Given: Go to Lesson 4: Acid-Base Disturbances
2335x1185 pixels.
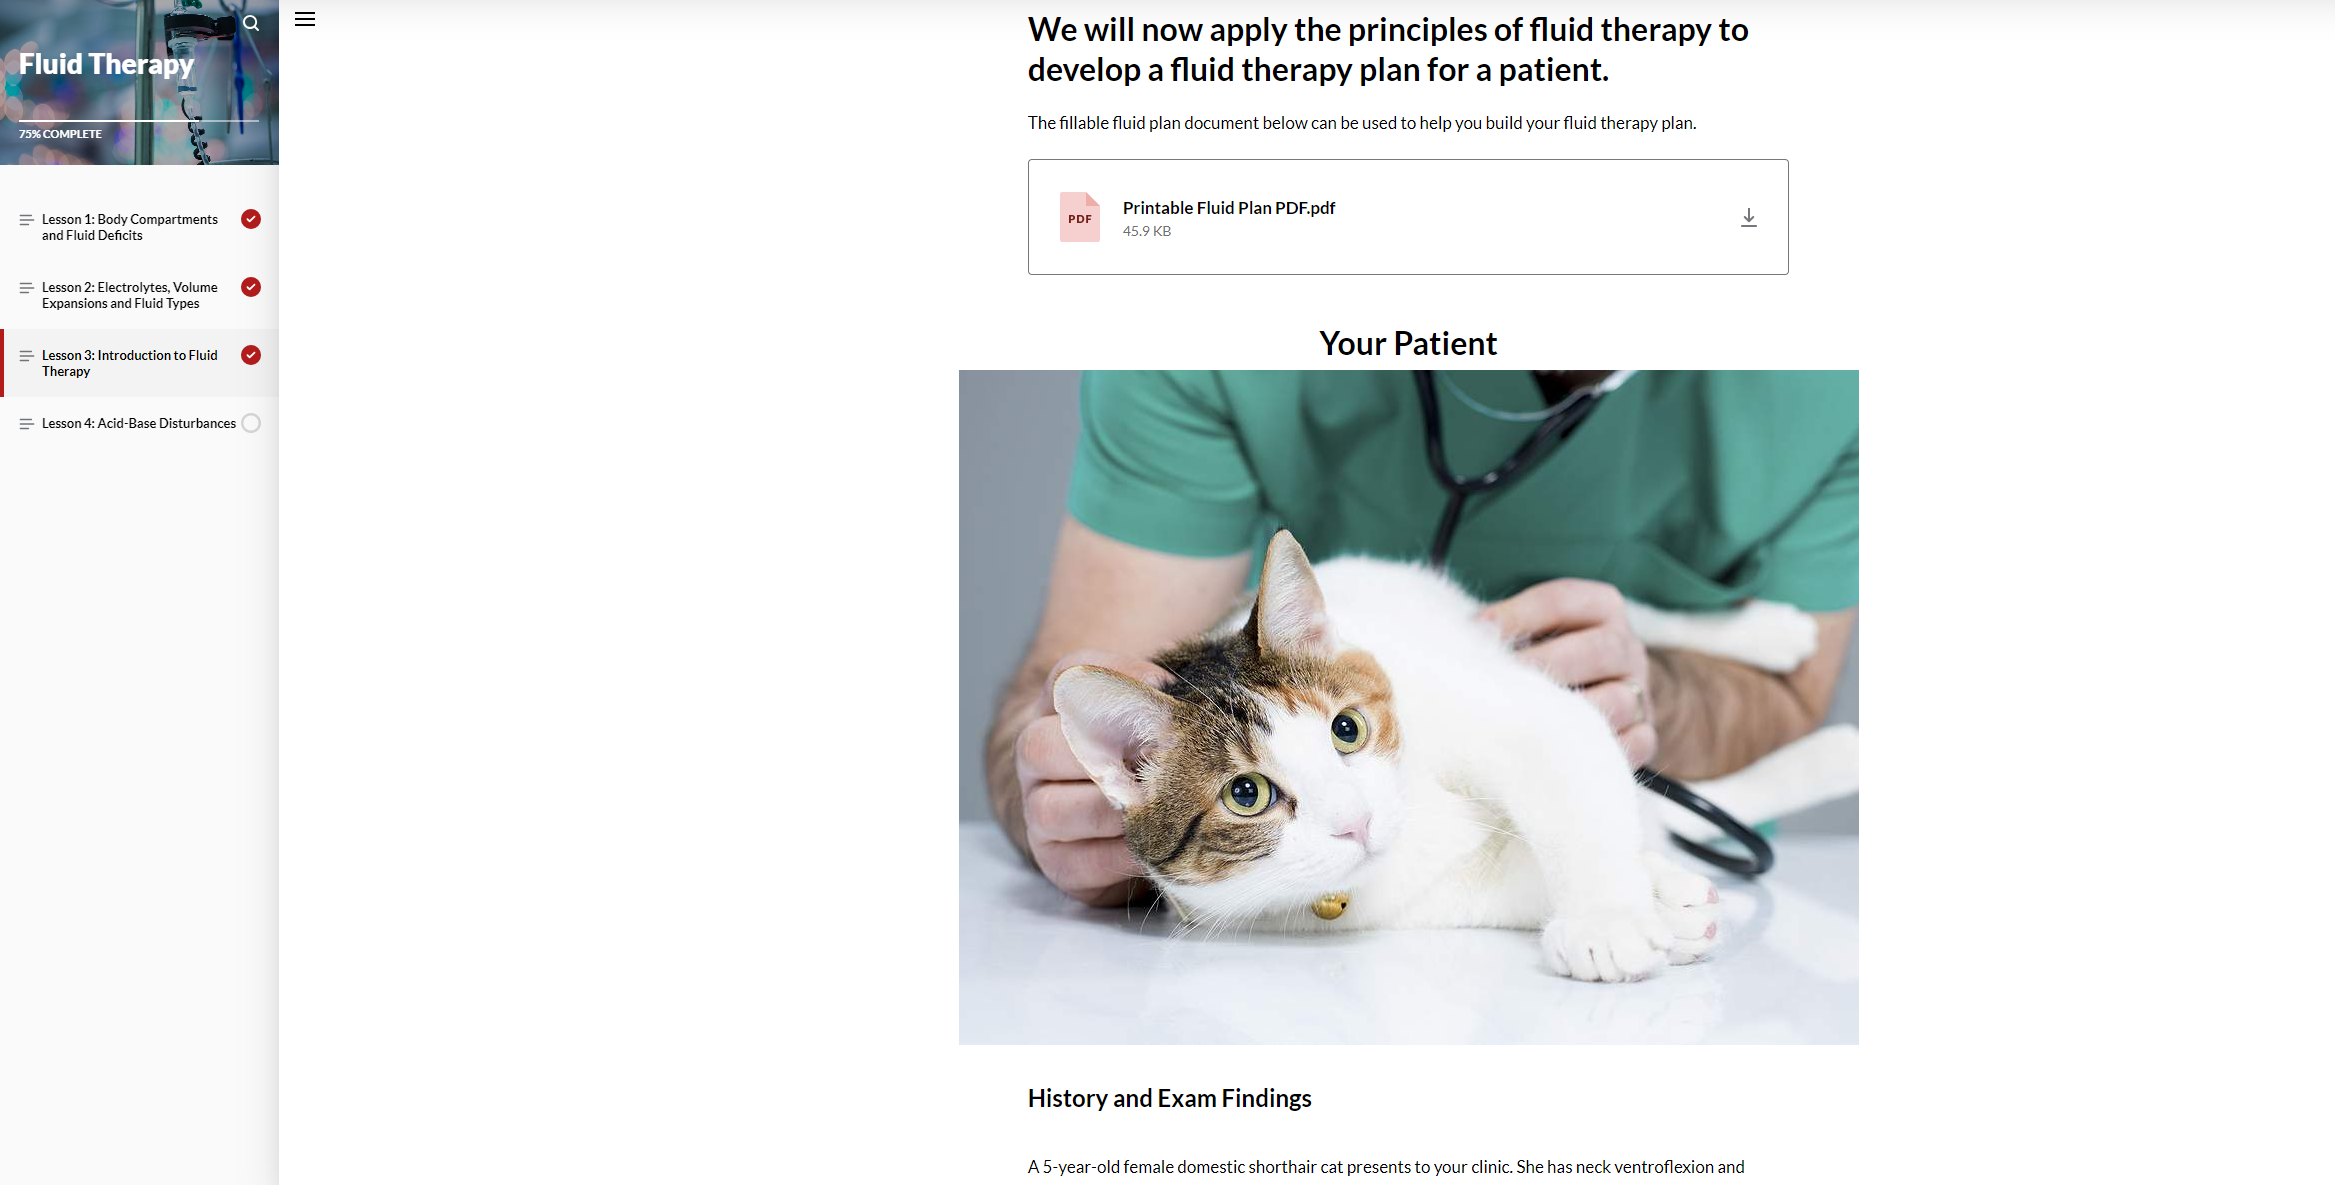Looking at the screenshot, I should pyautogui.click(x=139, y=423).
